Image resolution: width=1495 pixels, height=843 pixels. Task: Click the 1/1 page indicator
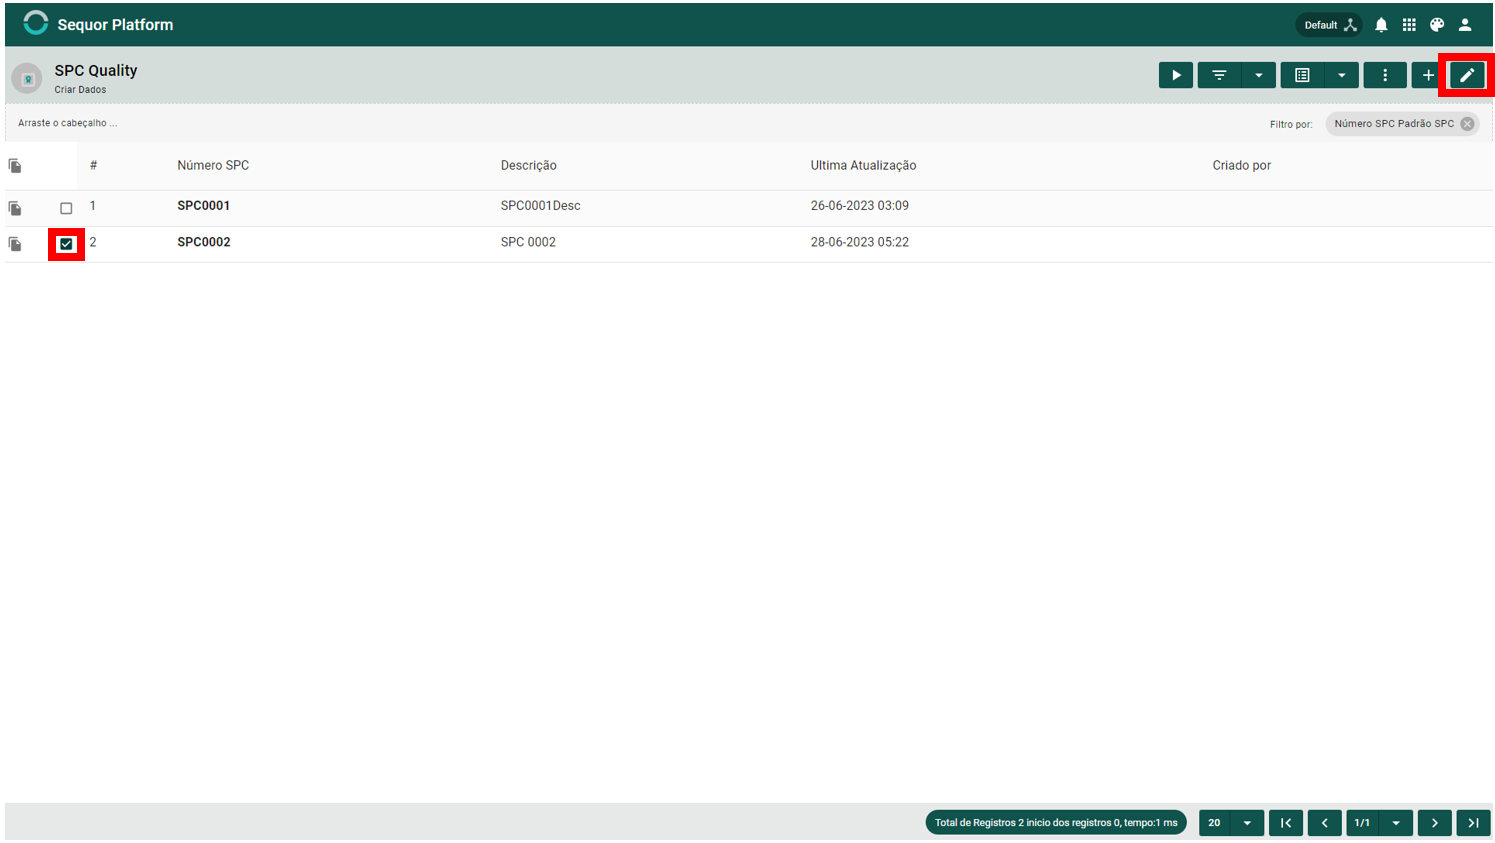coord(1362,822)
